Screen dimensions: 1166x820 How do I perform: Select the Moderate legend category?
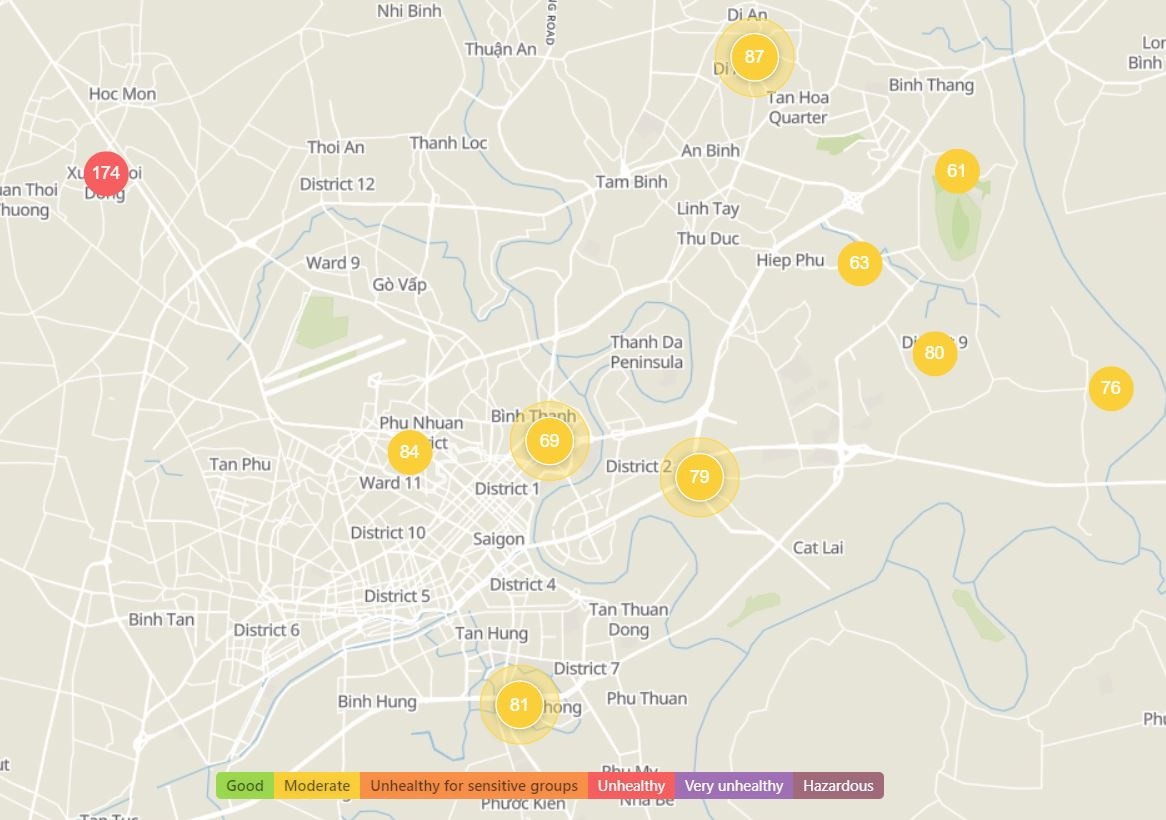click(x=317, y=786)
